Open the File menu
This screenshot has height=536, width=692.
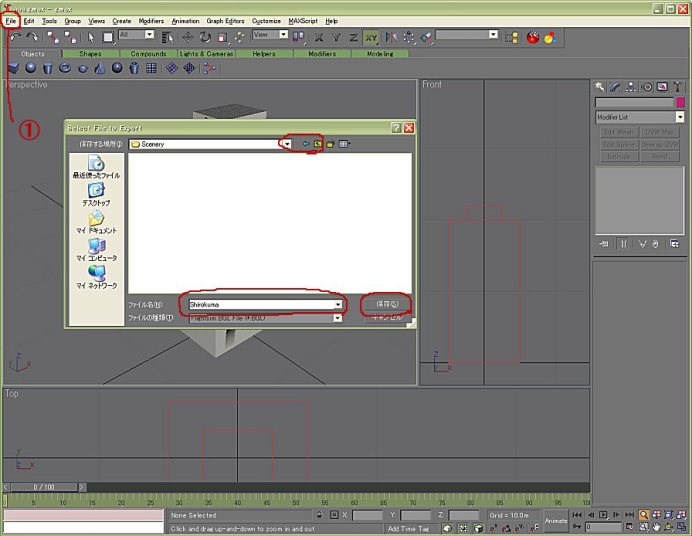11,21
